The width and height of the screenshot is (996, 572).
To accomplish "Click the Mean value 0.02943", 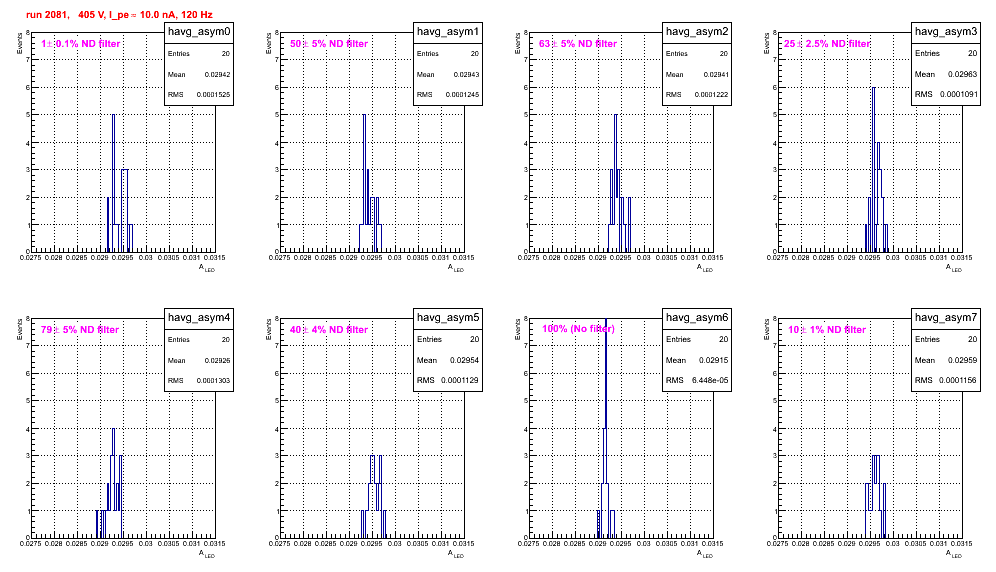I will tap(466, 74).
